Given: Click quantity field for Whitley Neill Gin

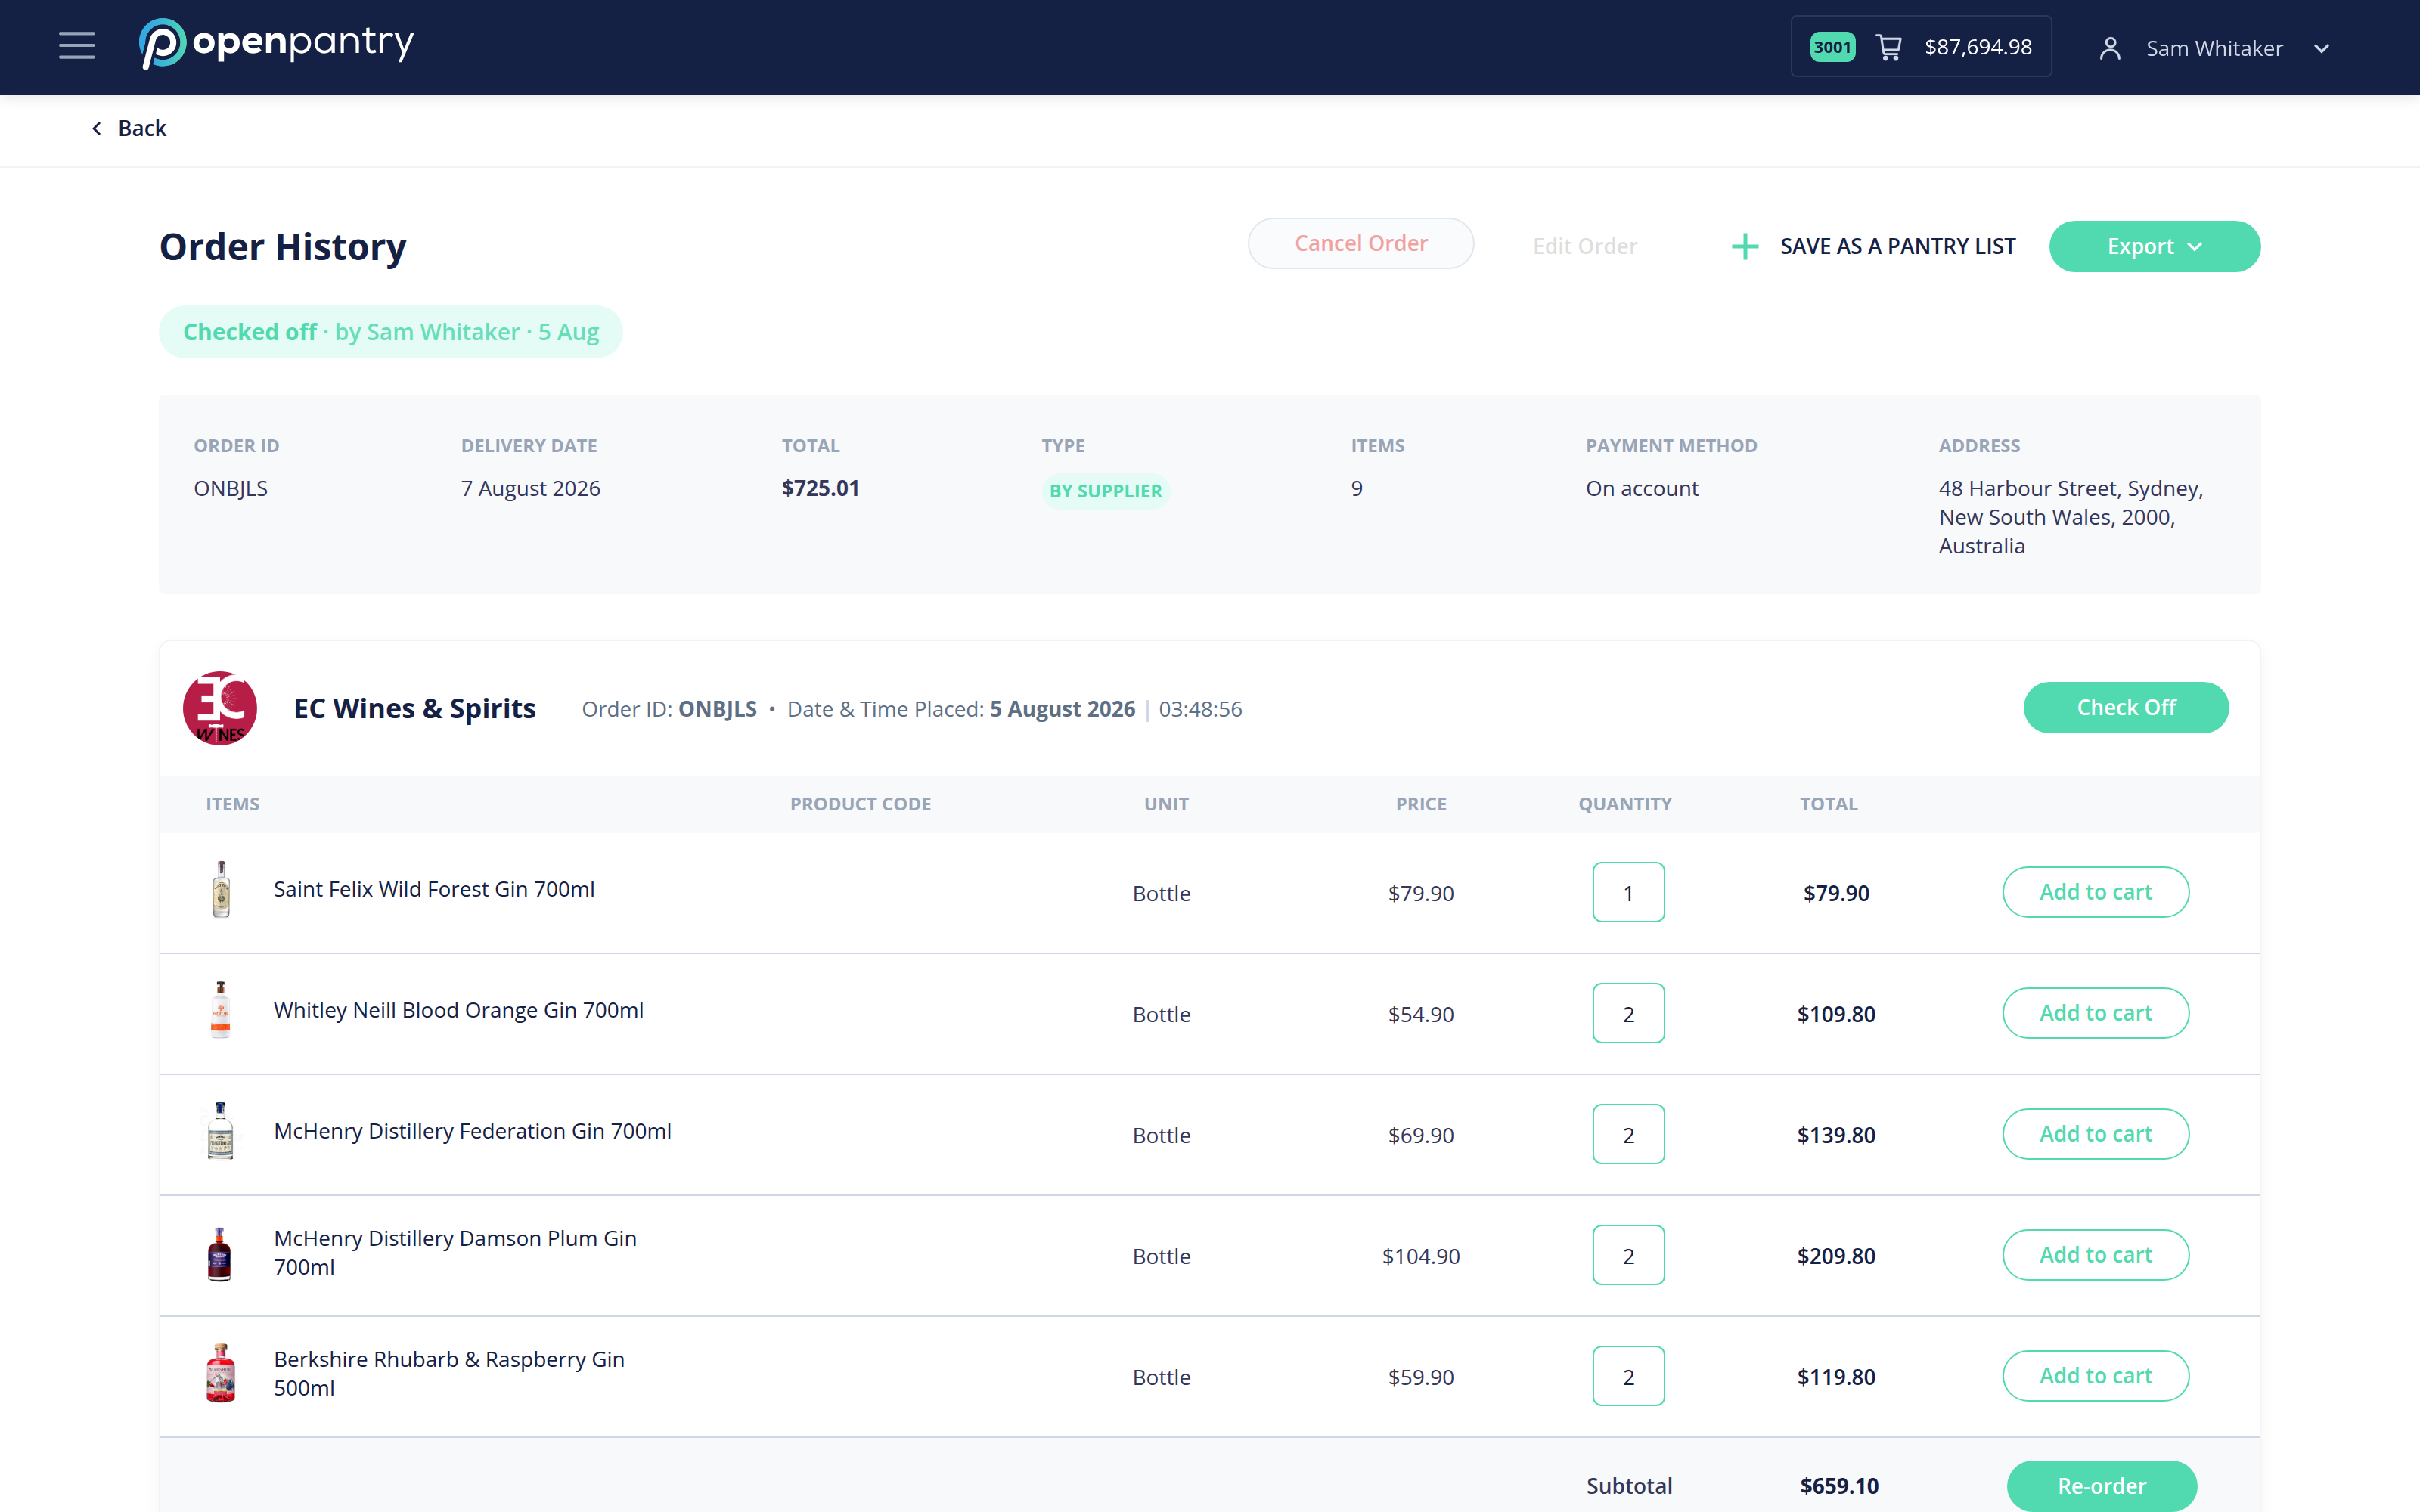Looking at the screenshot, I should tap(1628, 1013).
